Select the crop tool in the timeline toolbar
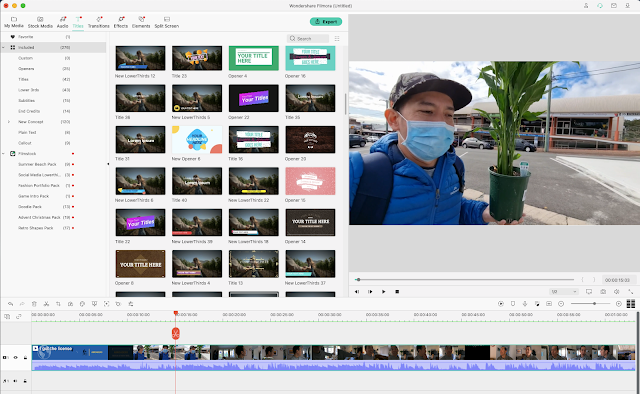This screenshot has width=640, height=394. [x=58, y=304]
